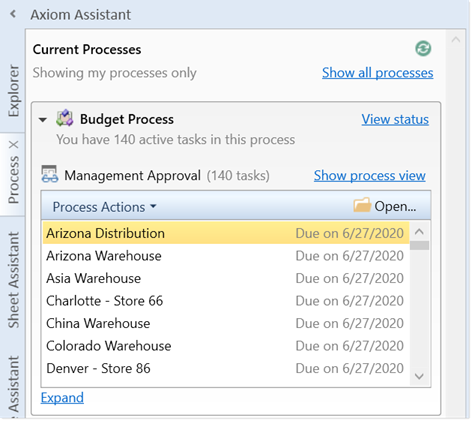This screenshot has height=421, width=472.
Task: Click the task list scroll down arrow
Action: [419, 376]
